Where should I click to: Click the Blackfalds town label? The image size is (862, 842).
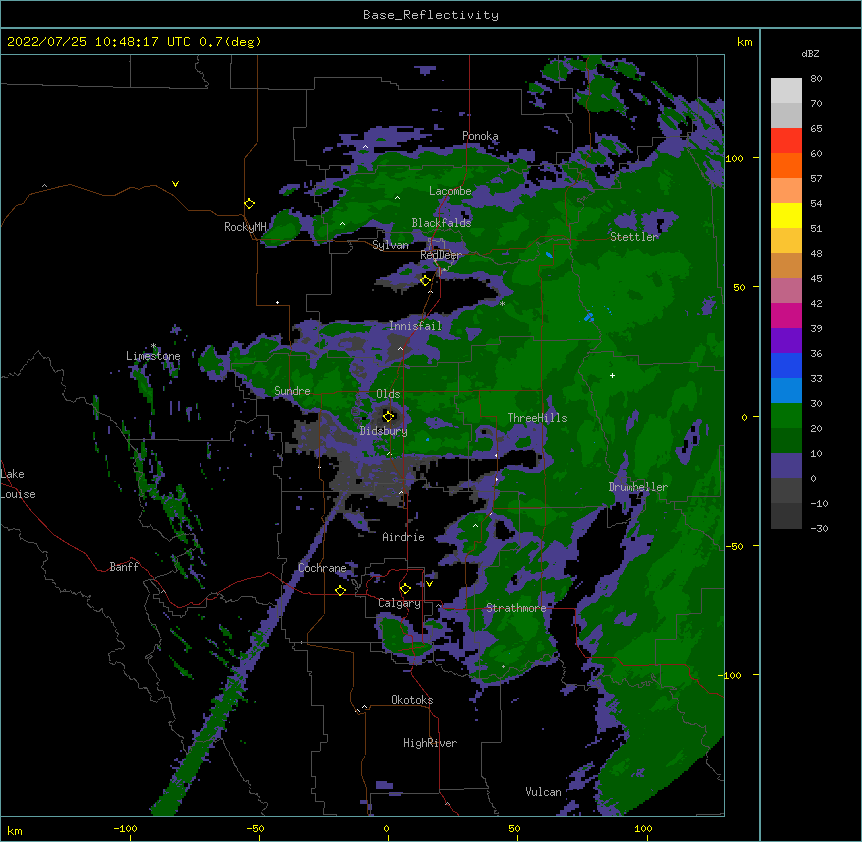tap(441, 223)
